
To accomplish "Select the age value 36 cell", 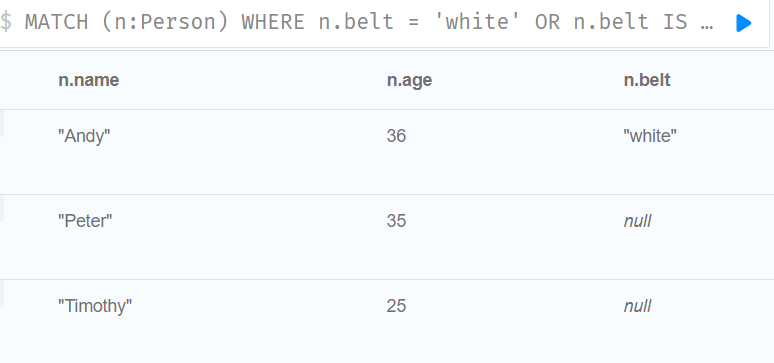I will coord(396,136).
